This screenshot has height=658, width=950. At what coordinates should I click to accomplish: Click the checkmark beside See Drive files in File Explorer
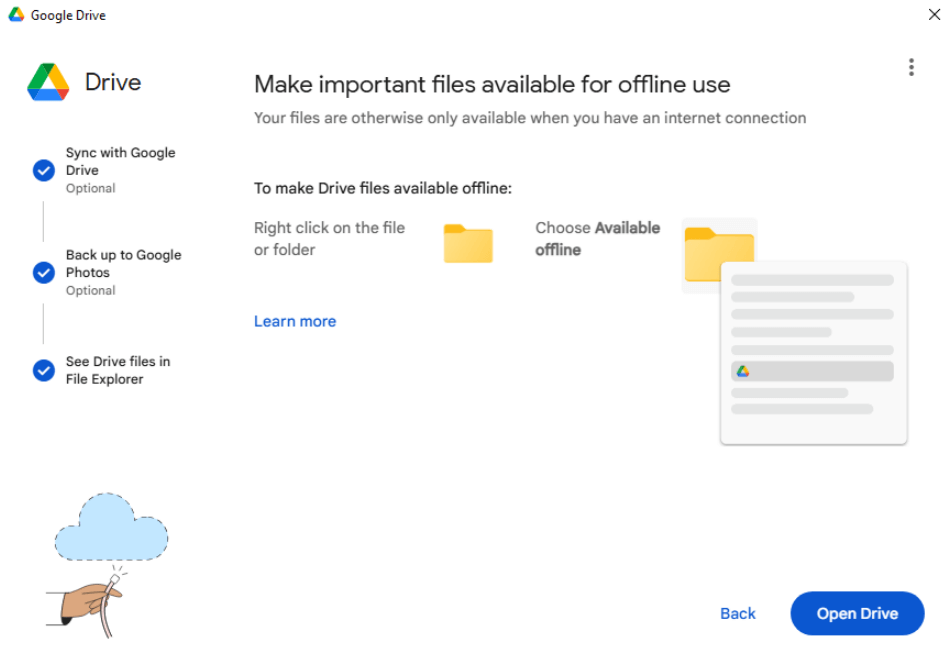tap(43, 371)
